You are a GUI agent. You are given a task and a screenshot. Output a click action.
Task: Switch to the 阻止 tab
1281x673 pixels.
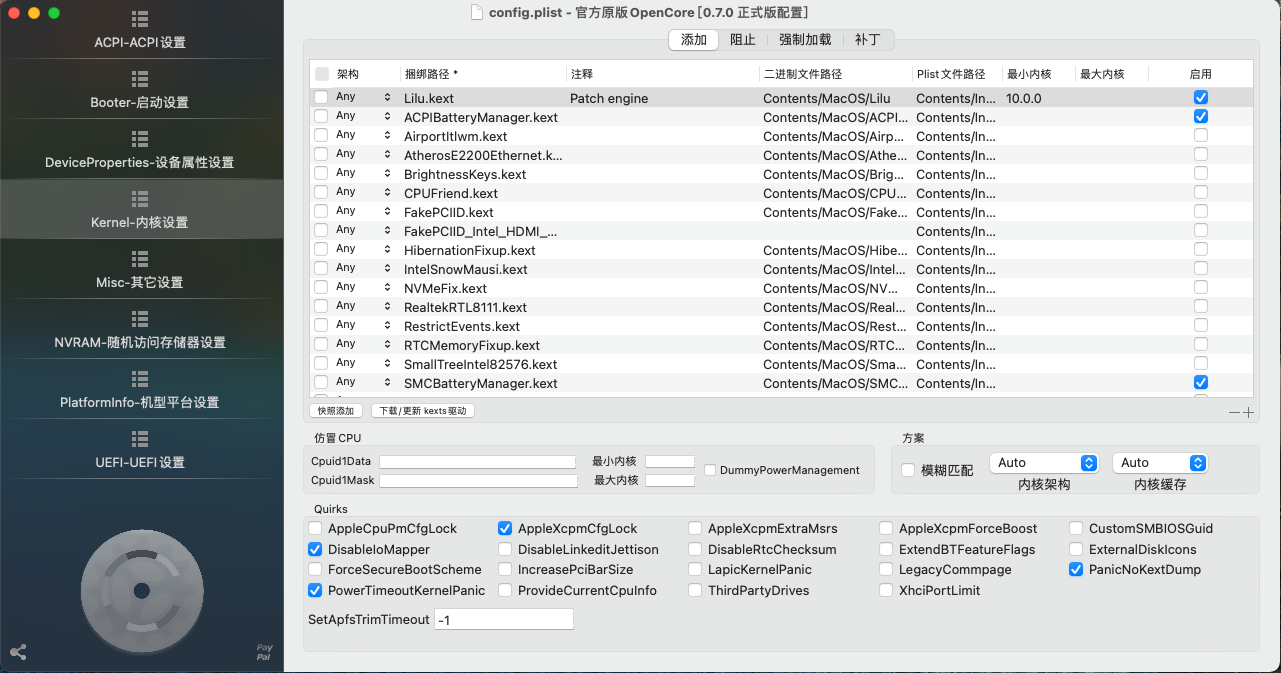[x=743, y=40]
